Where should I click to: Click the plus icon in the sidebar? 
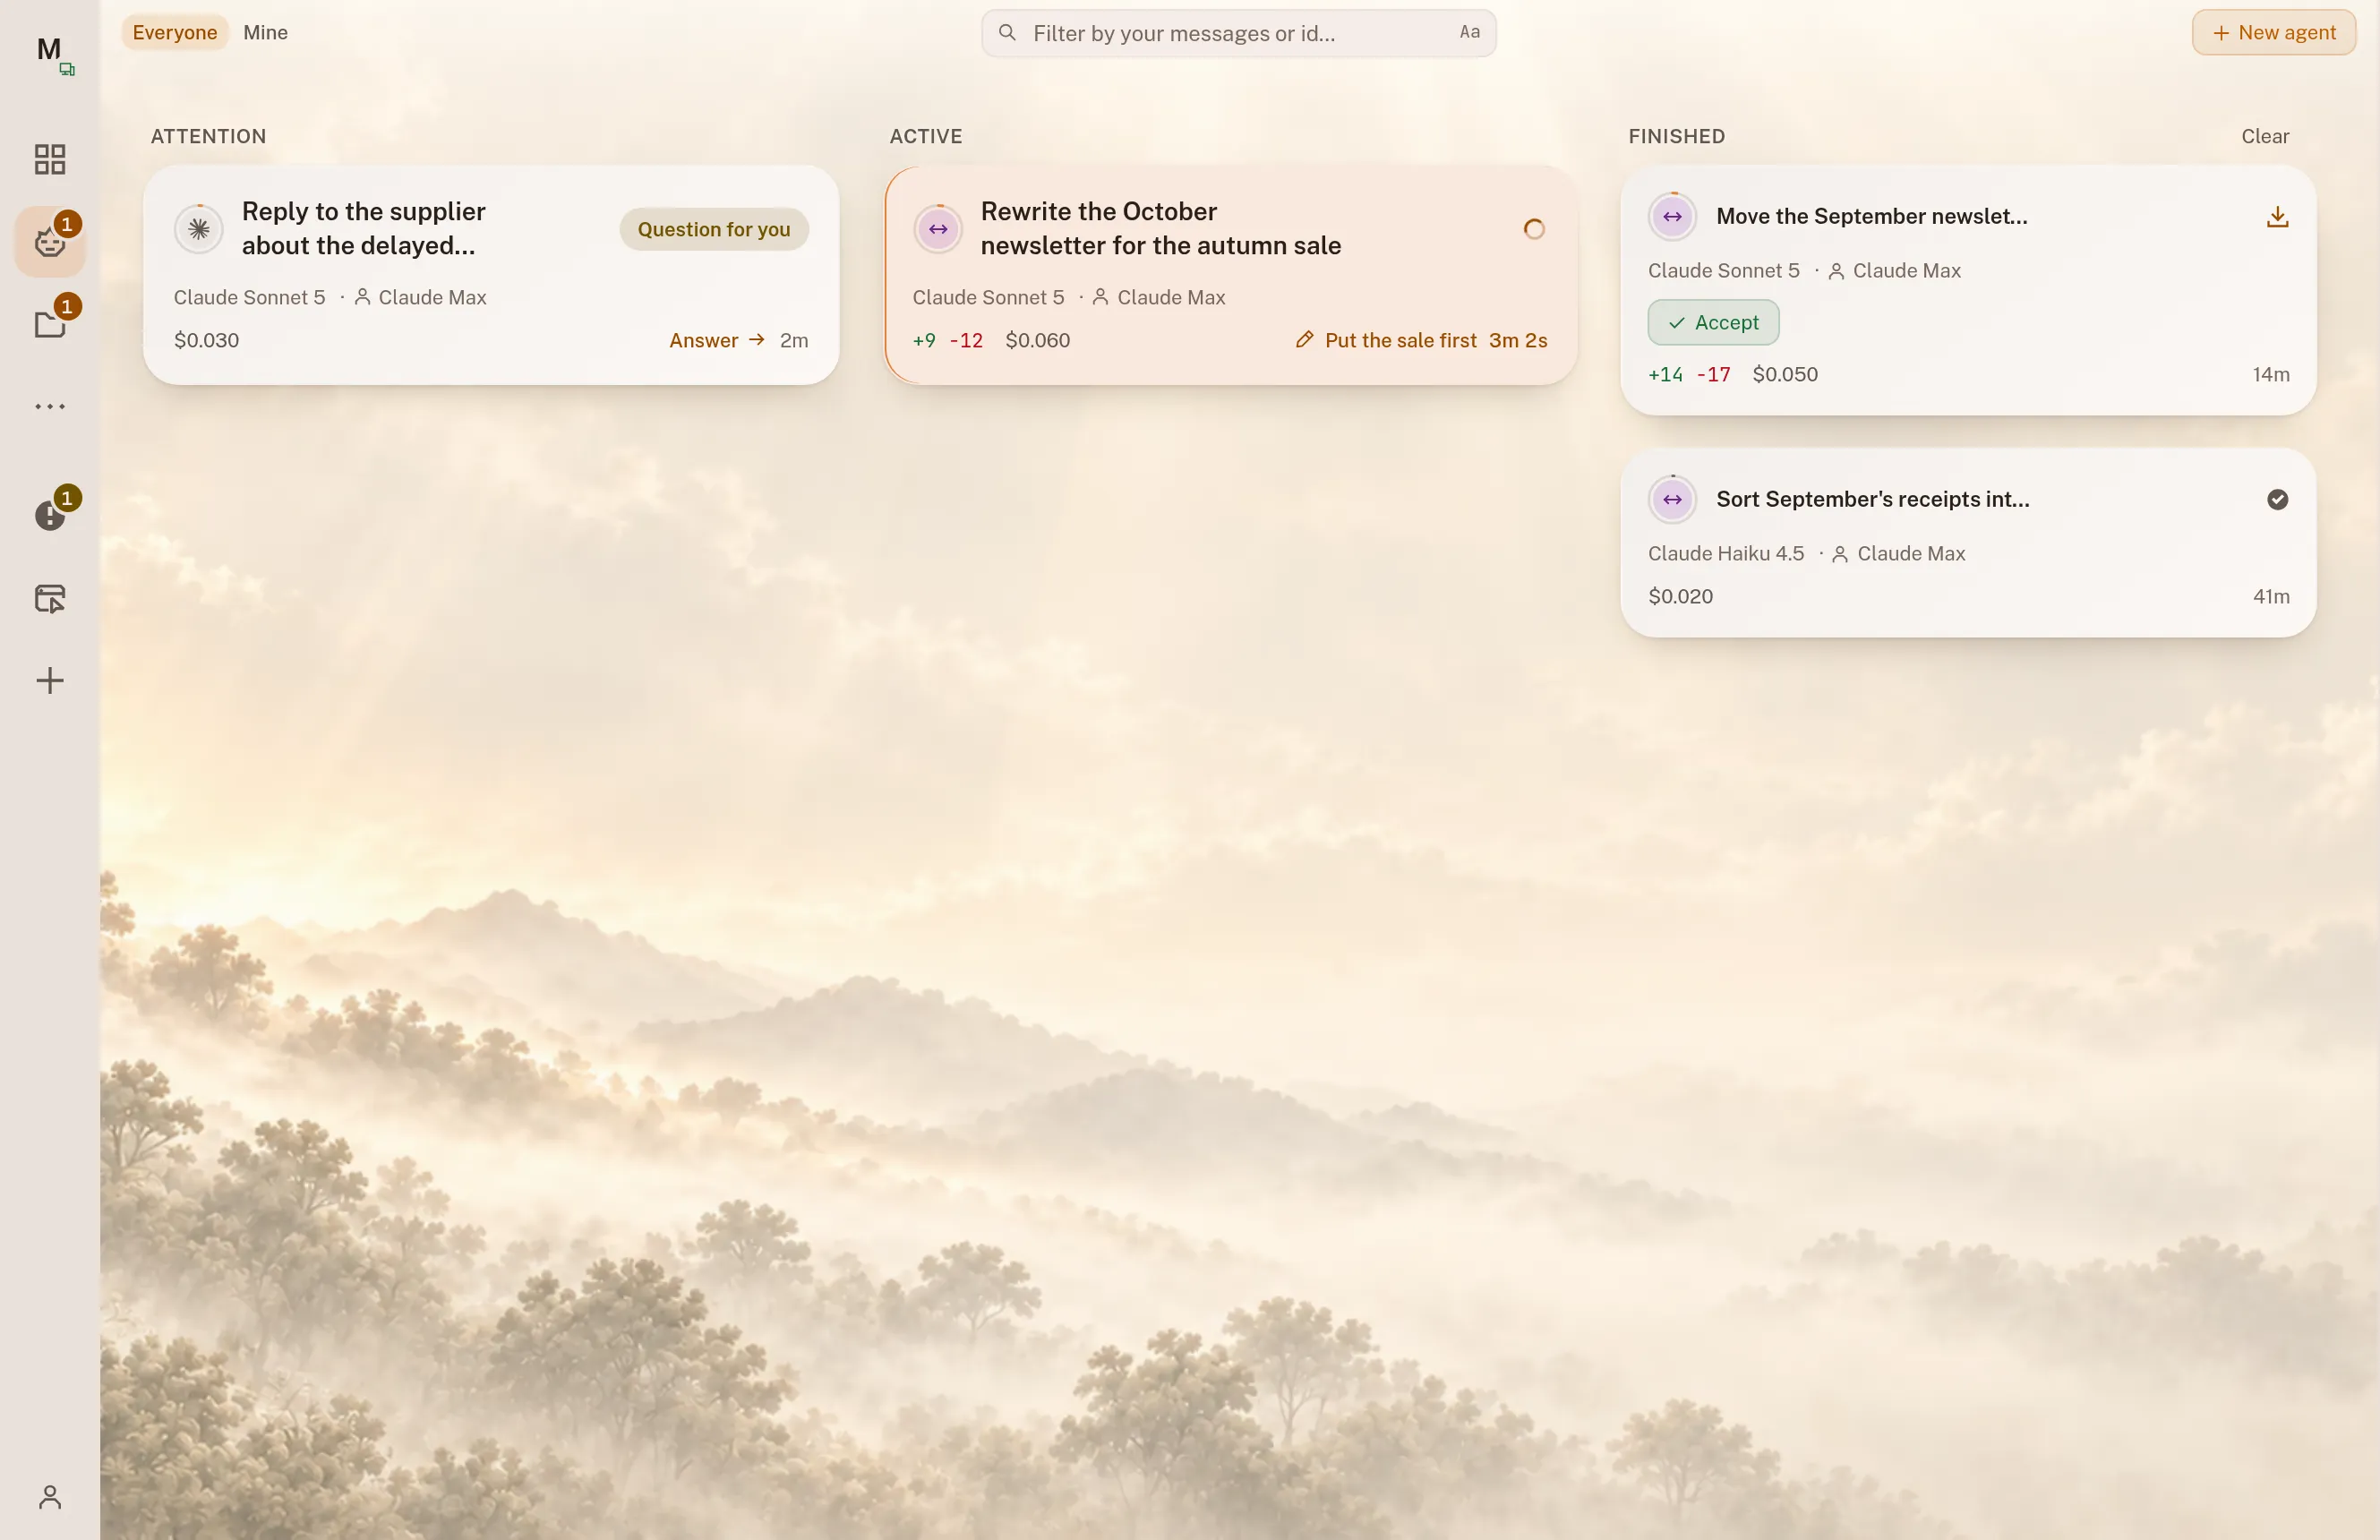50,681
